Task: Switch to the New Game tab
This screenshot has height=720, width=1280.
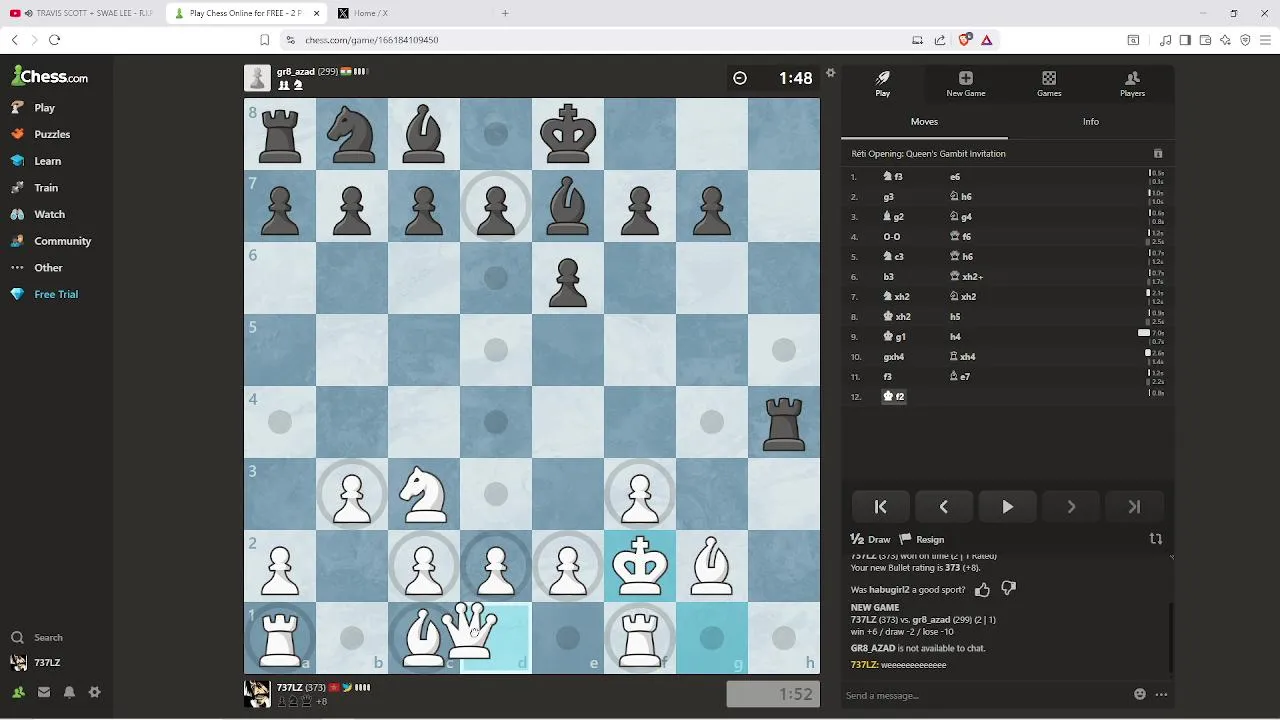Action: (x=966, y=84)
